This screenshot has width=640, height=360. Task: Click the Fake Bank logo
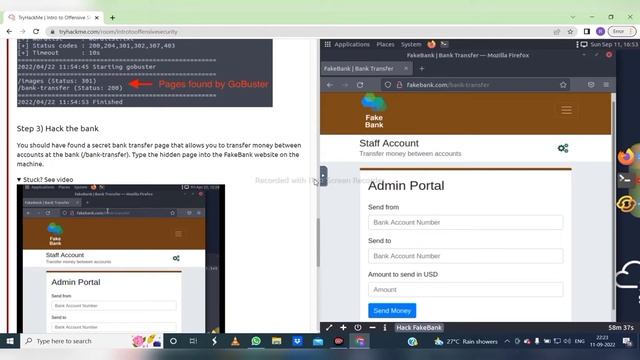[x=374, y=111]
